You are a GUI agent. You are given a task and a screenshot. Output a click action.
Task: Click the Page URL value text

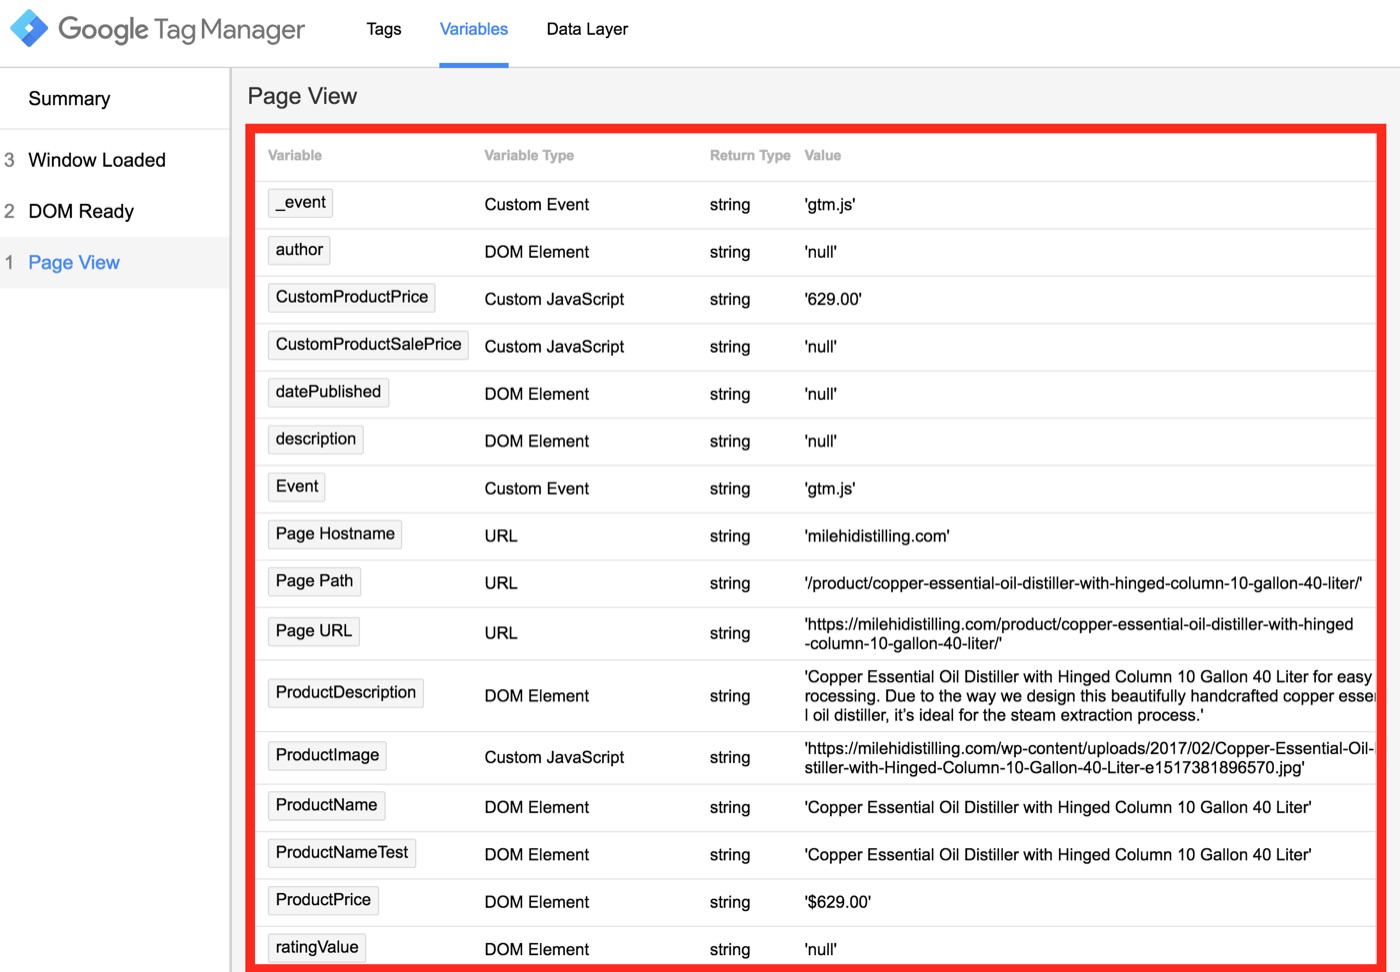point(1079,634)
